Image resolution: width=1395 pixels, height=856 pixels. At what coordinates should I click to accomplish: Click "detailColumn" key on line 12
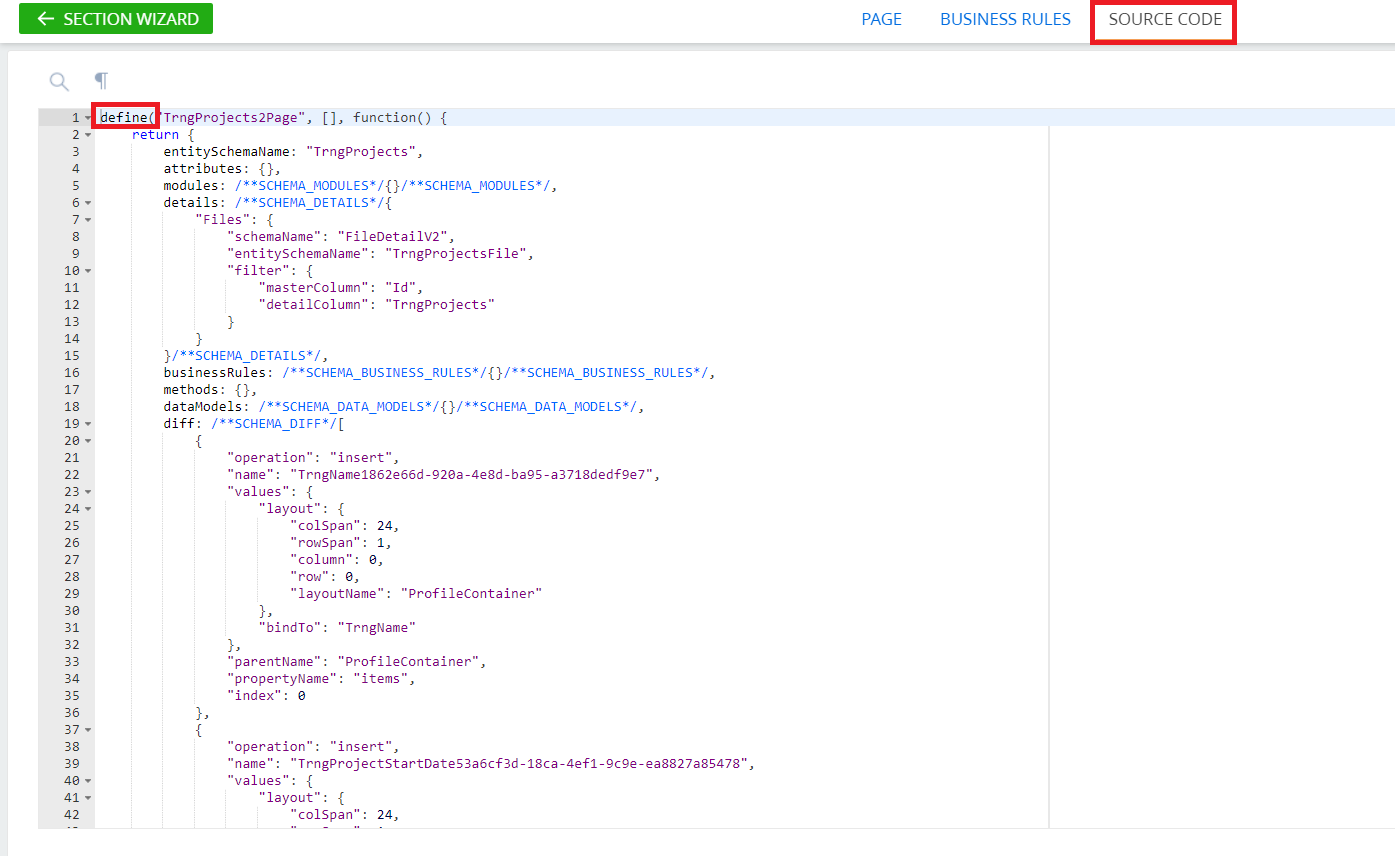tap(314, 305)
